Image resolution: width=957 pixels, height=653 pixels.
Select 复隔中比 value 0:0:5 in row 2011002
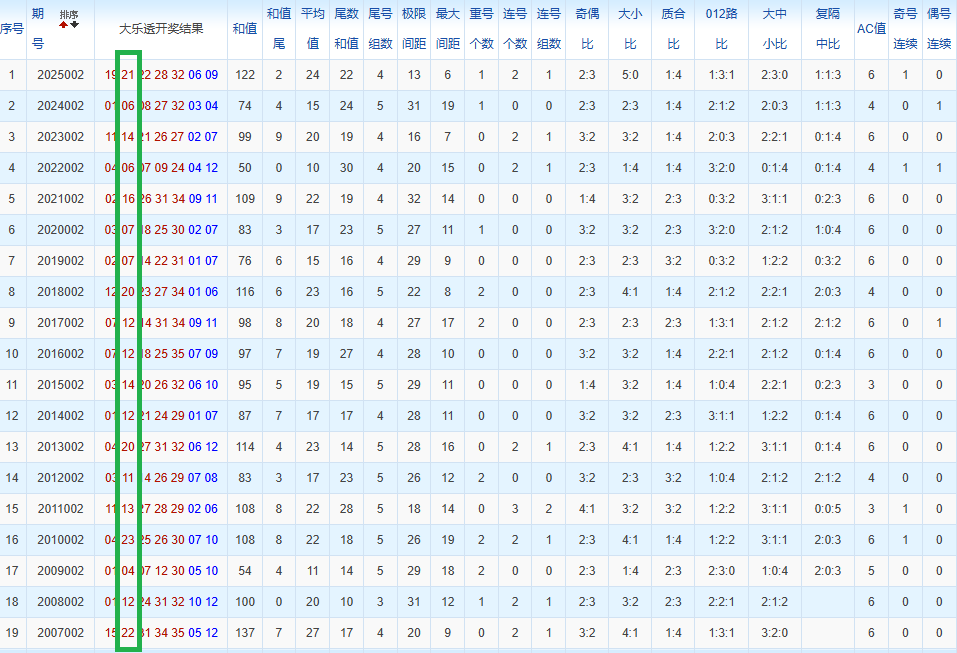(828, 509)
